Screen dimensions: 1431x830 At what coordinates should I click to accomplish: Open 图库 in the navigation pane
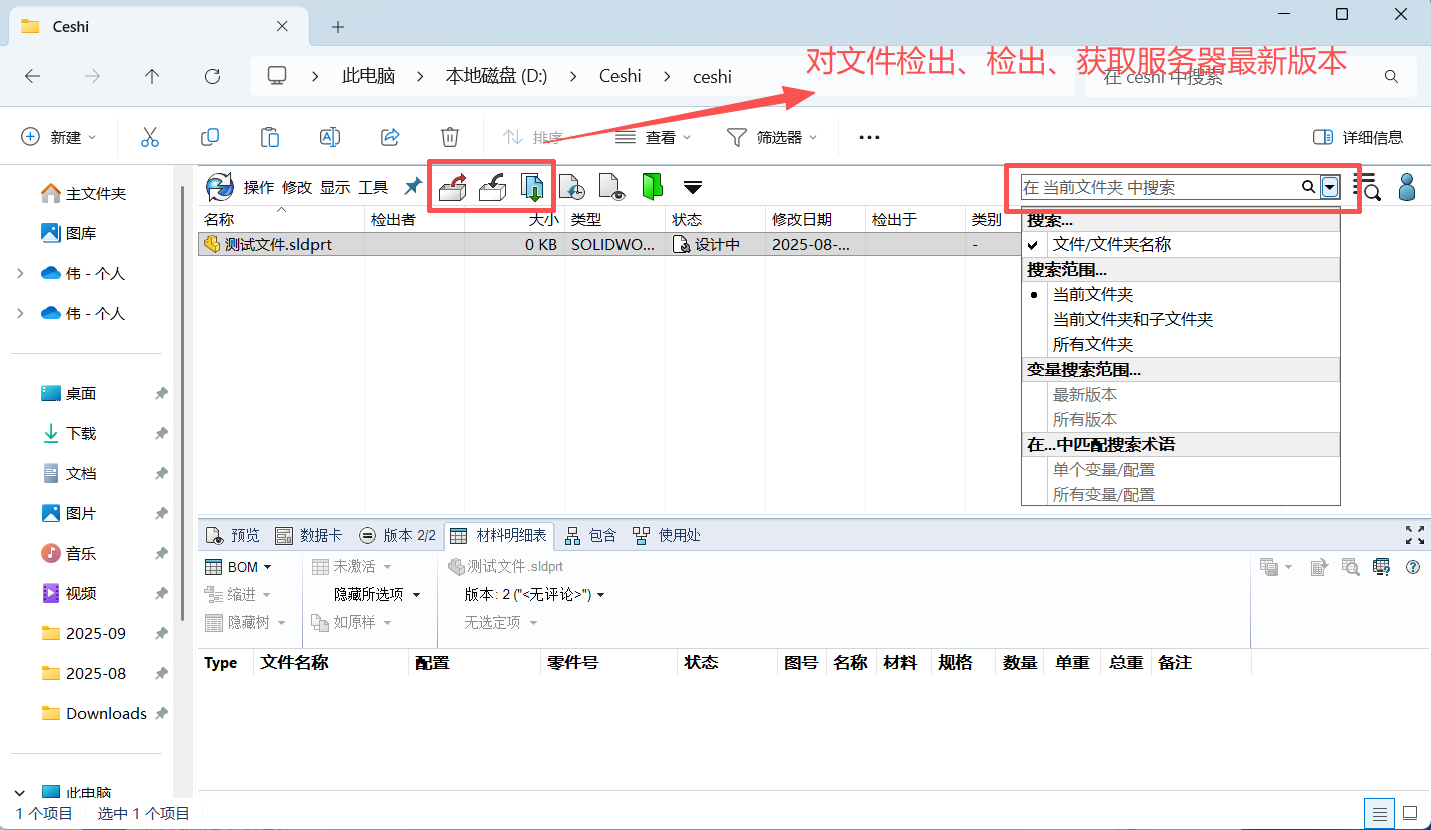tap(69, 233)
